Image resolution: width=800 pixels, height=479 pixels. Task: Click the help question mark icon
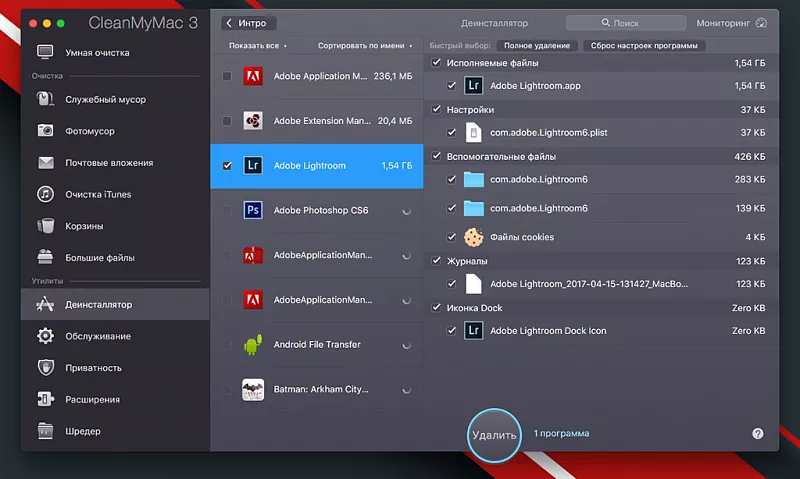(758, 433)
